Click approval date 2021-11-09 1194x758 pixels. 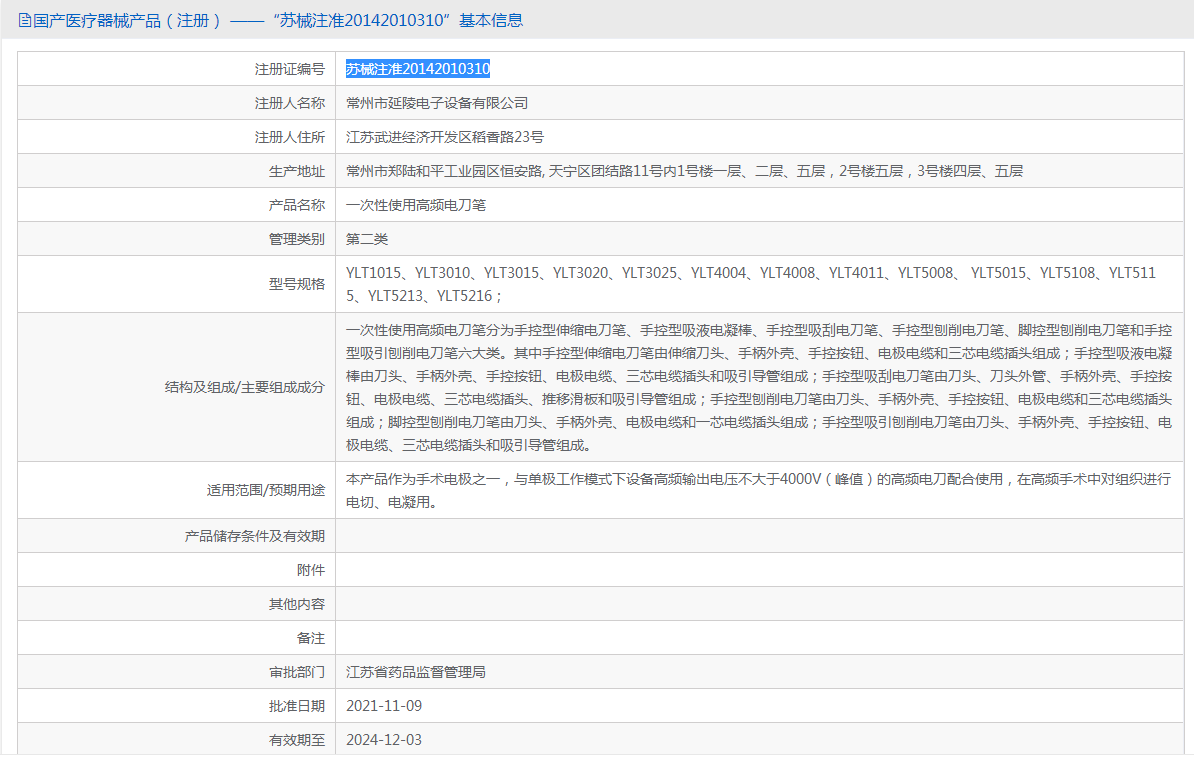click(x=384, y=706)
